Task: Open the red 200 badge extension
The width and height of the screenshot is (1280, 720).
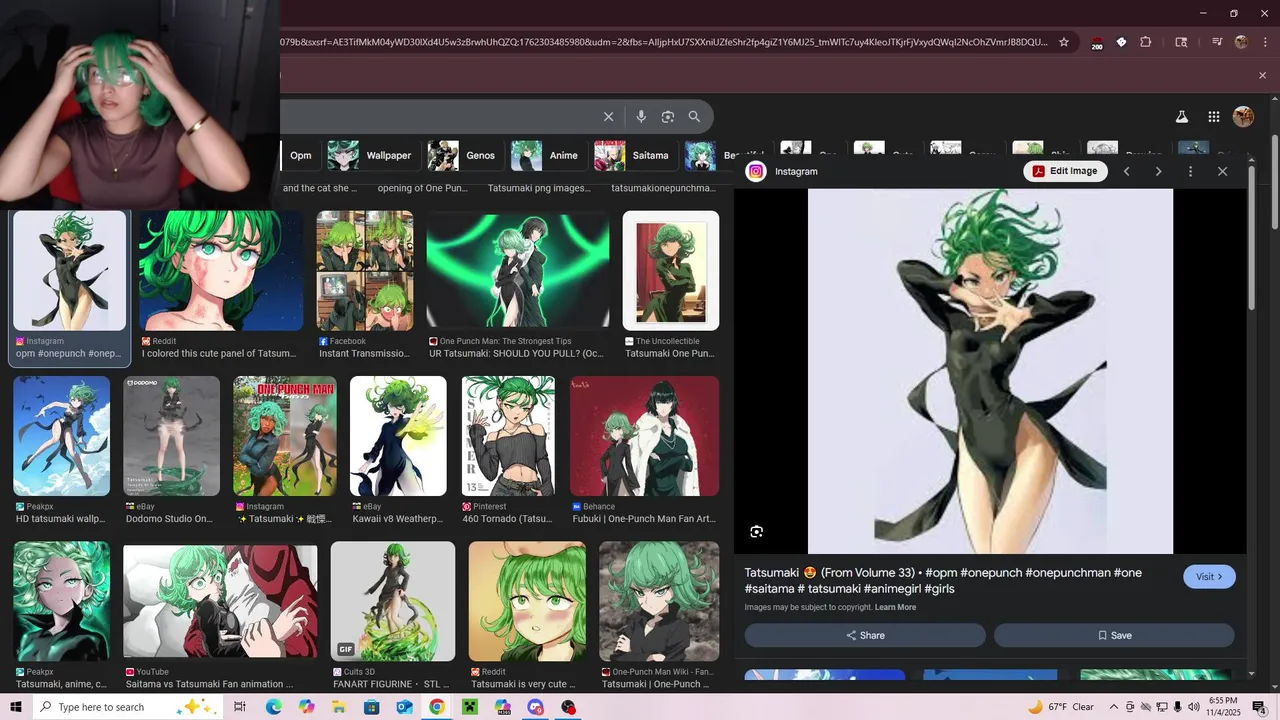Action: point(1097,43)
